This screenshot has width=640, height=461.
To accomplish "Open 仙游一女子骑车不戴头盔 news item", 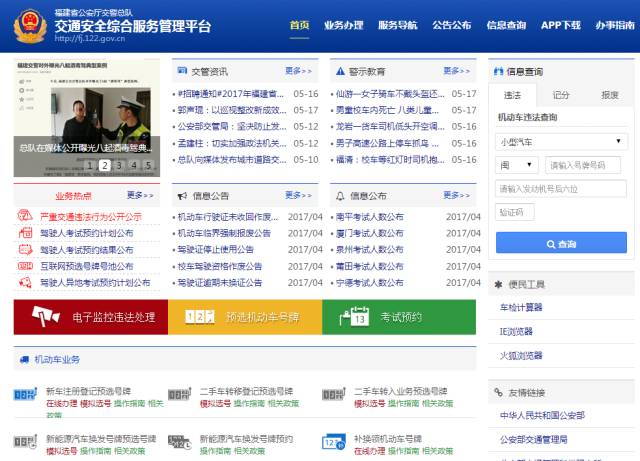I will [x=390, y=94].
